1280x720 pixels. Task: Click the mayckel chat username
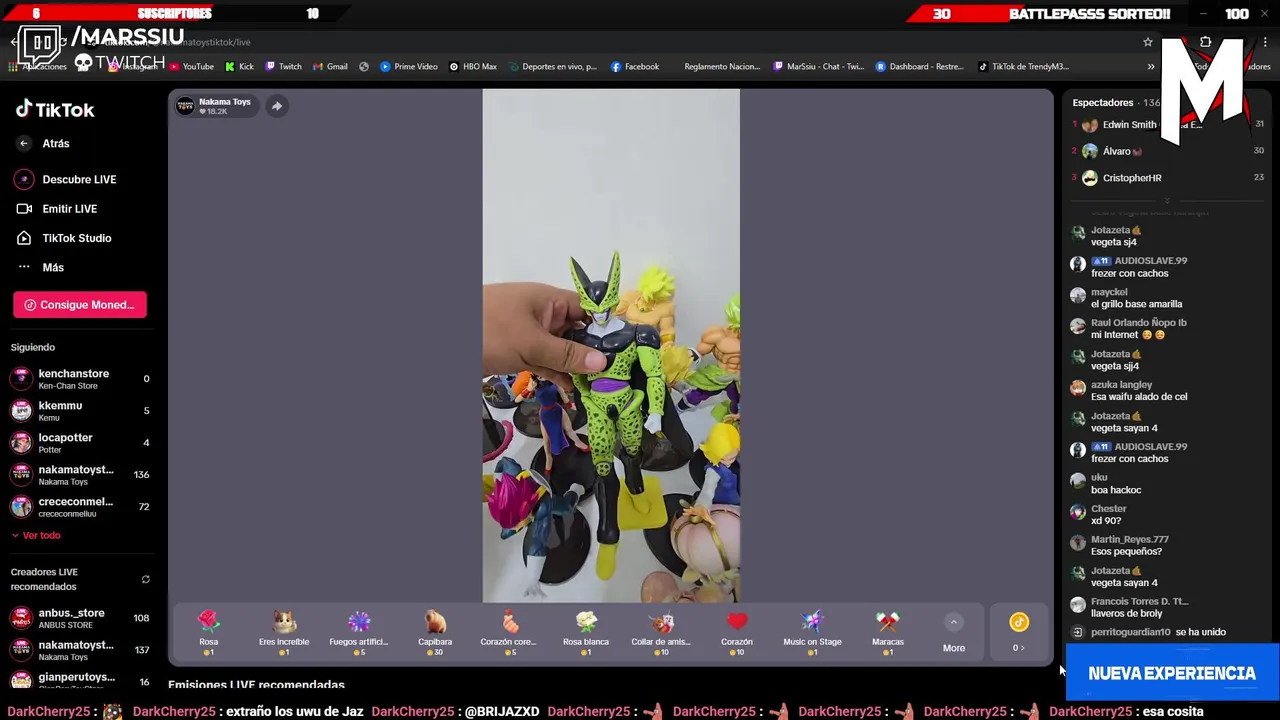coord(1109,292)
